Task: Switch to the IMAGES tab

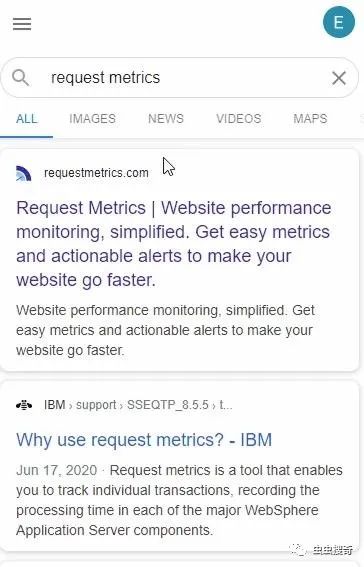Action: click(x=93, y=119)
